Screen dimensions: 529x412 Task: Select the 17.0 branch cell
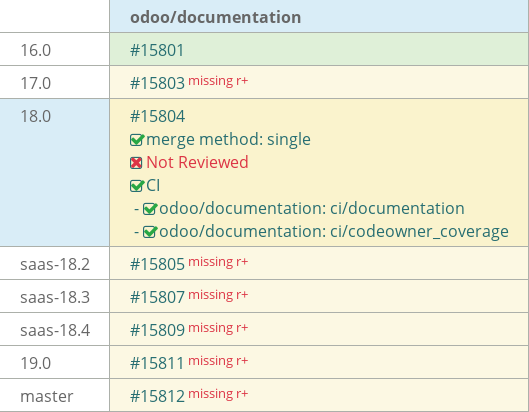(55, 82)
